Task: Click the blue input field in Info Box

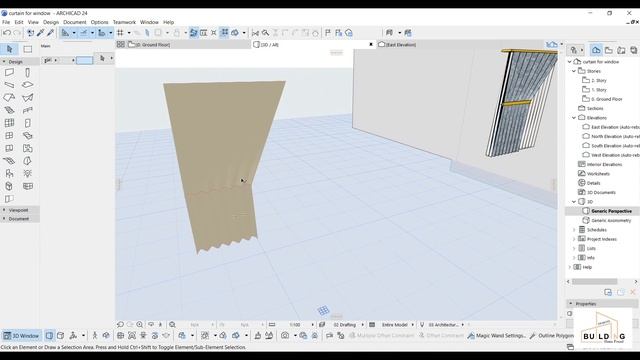Action: point(84,60)
